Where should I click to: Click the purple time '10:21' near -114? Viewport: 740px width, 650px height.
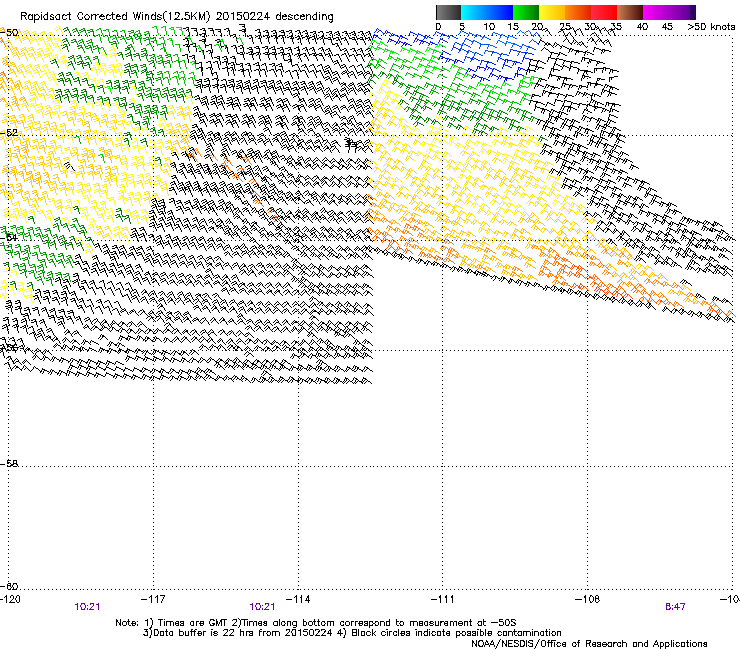click(x=262, y=607)
